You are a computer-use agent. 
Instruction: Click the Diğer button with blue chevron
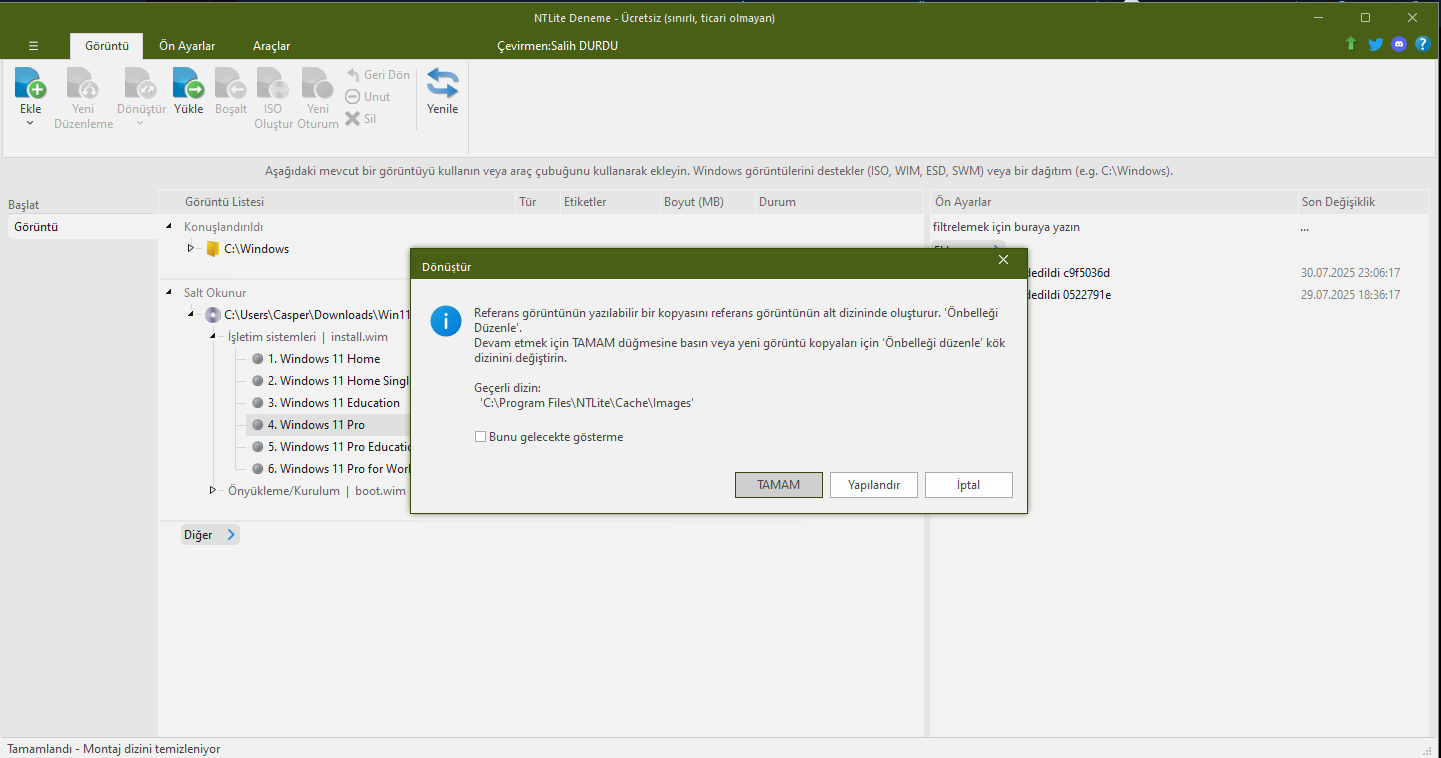210,535
